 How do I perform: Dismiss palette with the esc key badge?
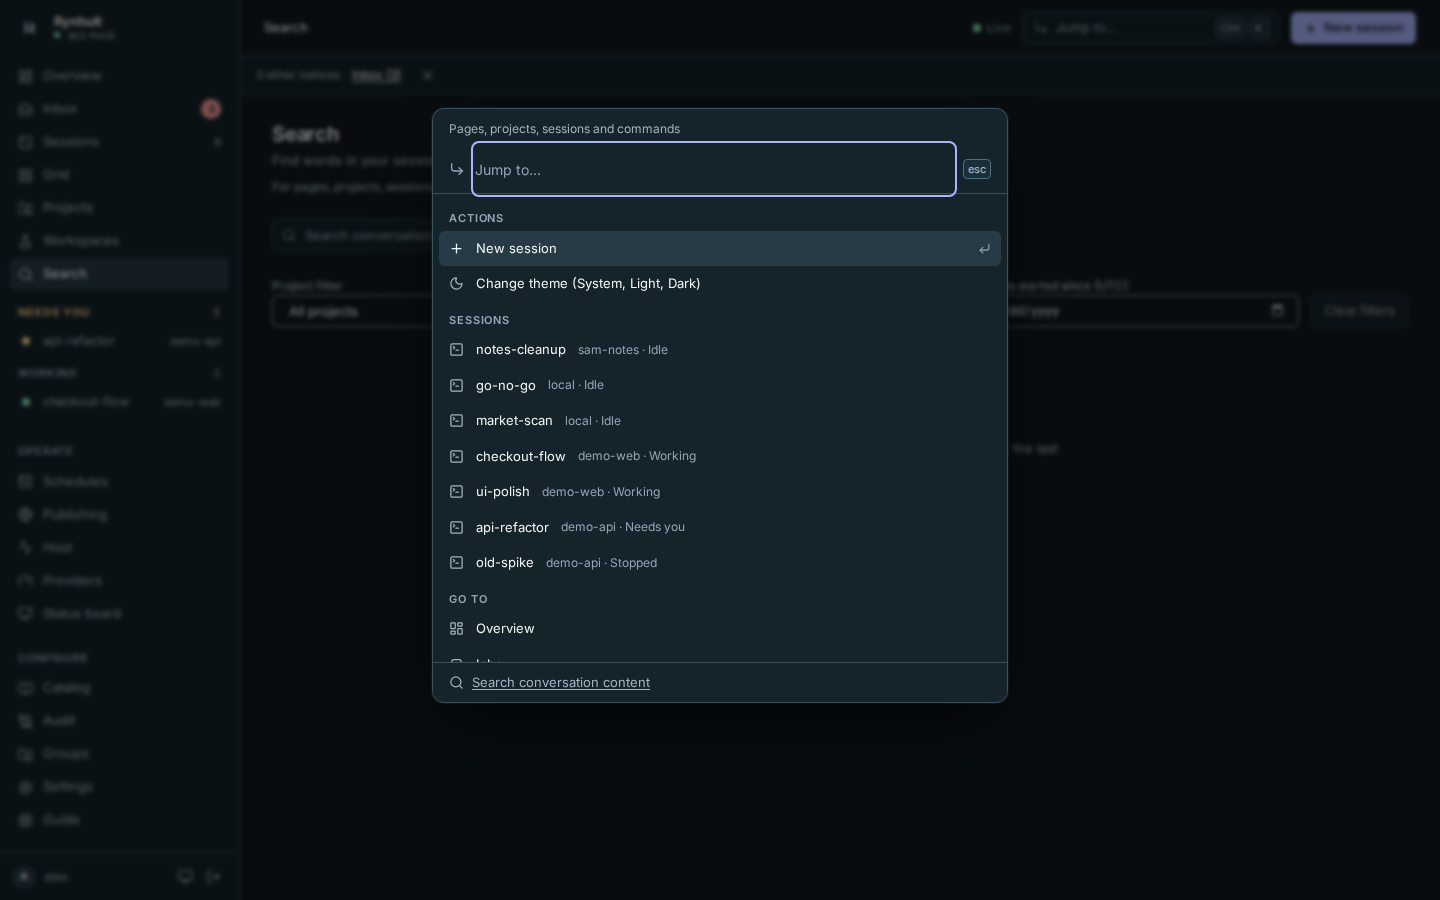(x=977, y=169)
